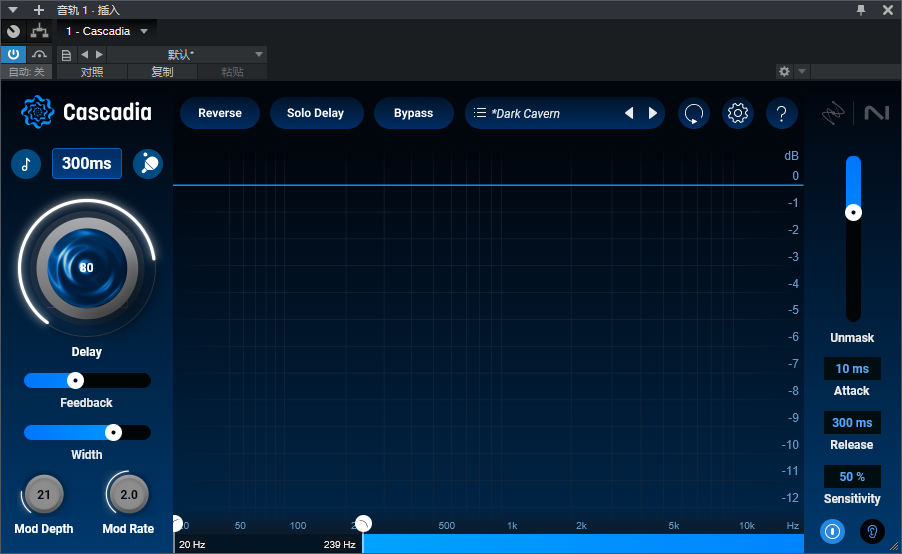
Task: Click the Native Instruments logo icon
Action: 877,113
